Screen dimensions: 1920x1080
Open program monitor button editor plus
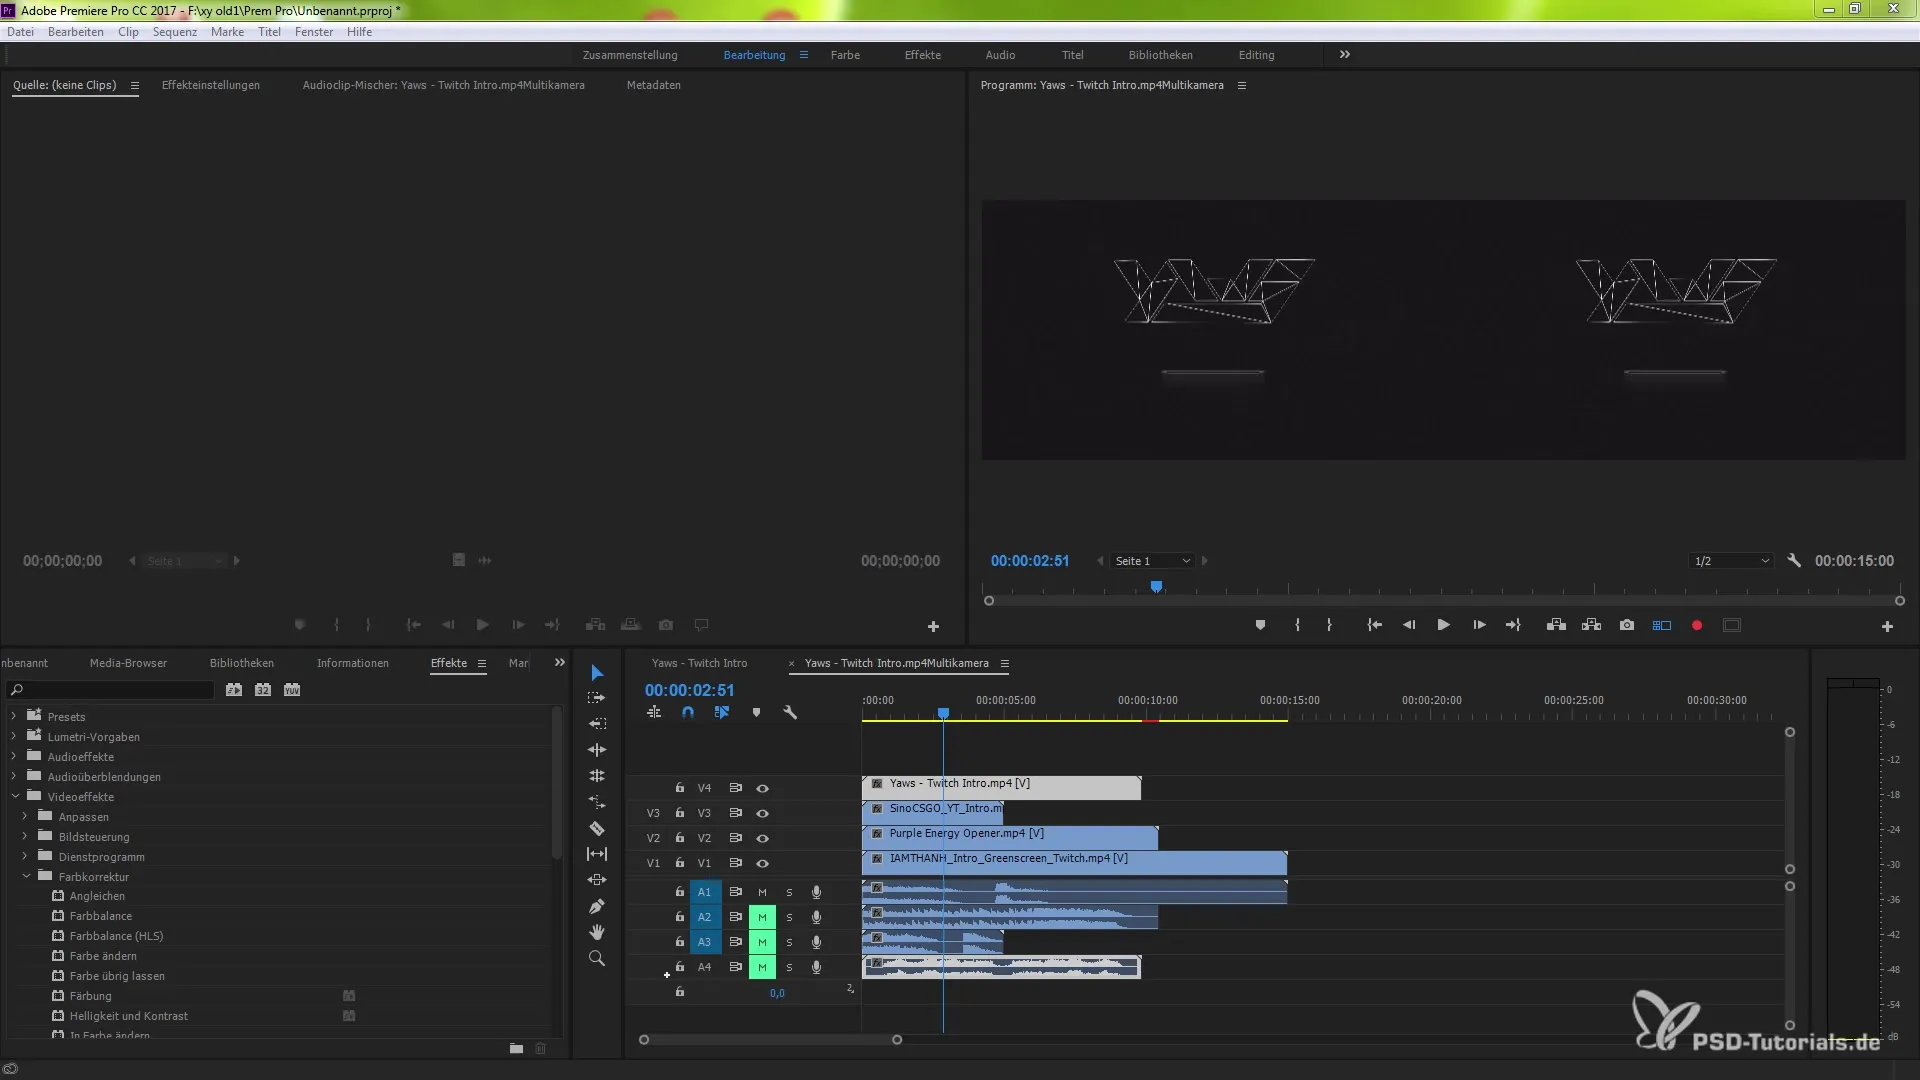click(x=1887, y=626)
